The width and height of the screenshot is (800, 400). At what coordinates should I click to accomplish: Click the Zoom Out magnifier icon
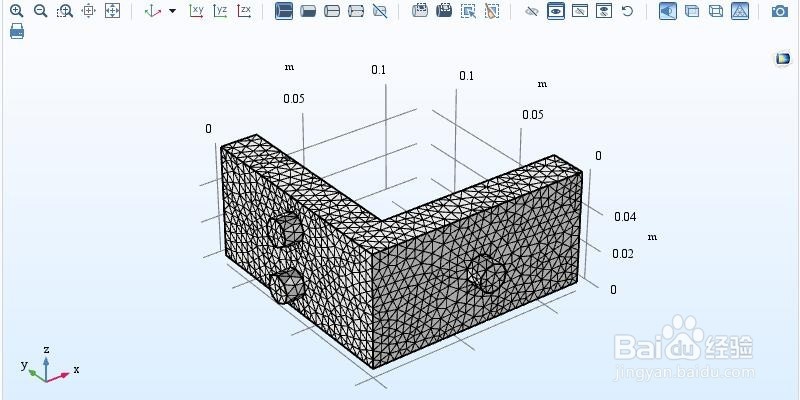(x=40, y=11)
